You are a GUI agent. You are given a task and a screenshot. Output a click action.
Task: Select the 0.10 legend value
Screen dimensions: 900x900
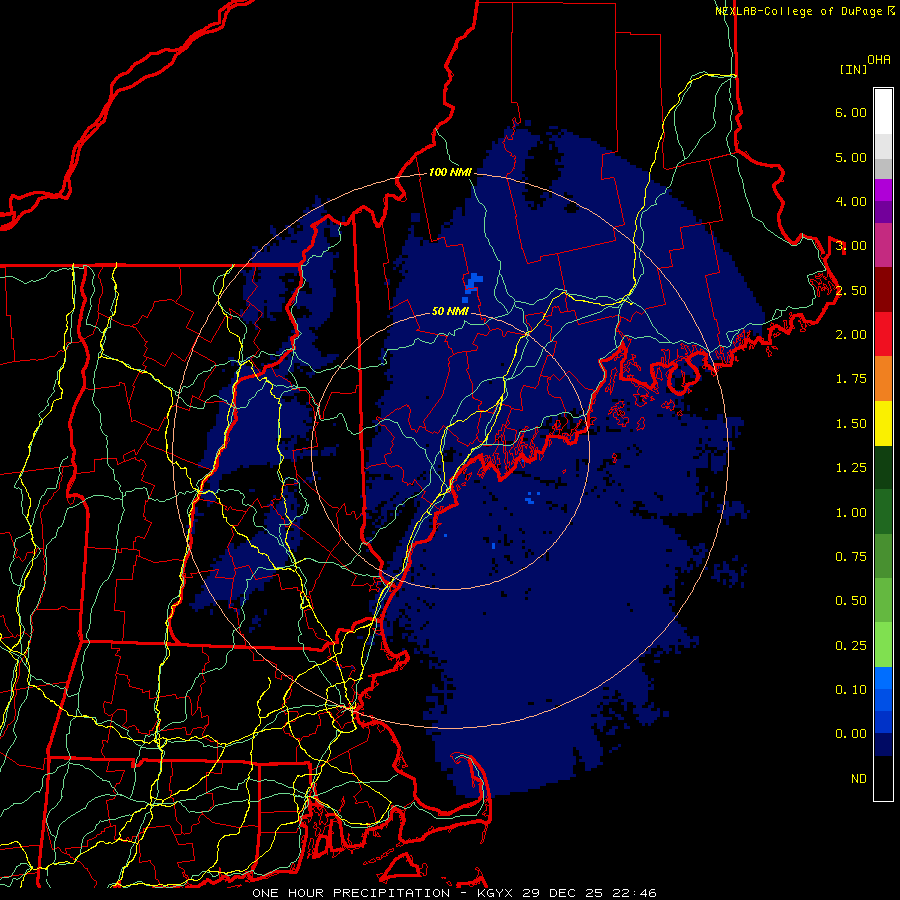[x=851, y=690]
